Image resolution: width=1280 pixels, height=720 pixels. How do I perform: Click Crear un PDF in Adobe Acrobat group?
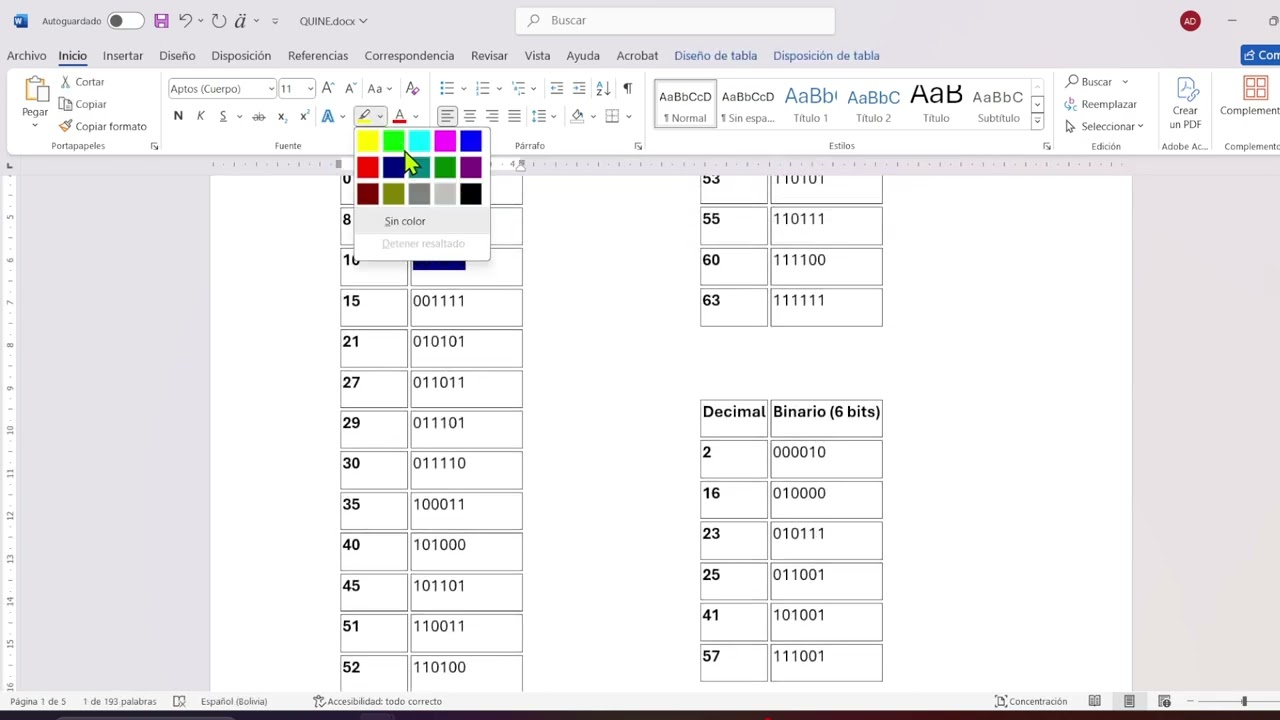[x=1185, y=103]
